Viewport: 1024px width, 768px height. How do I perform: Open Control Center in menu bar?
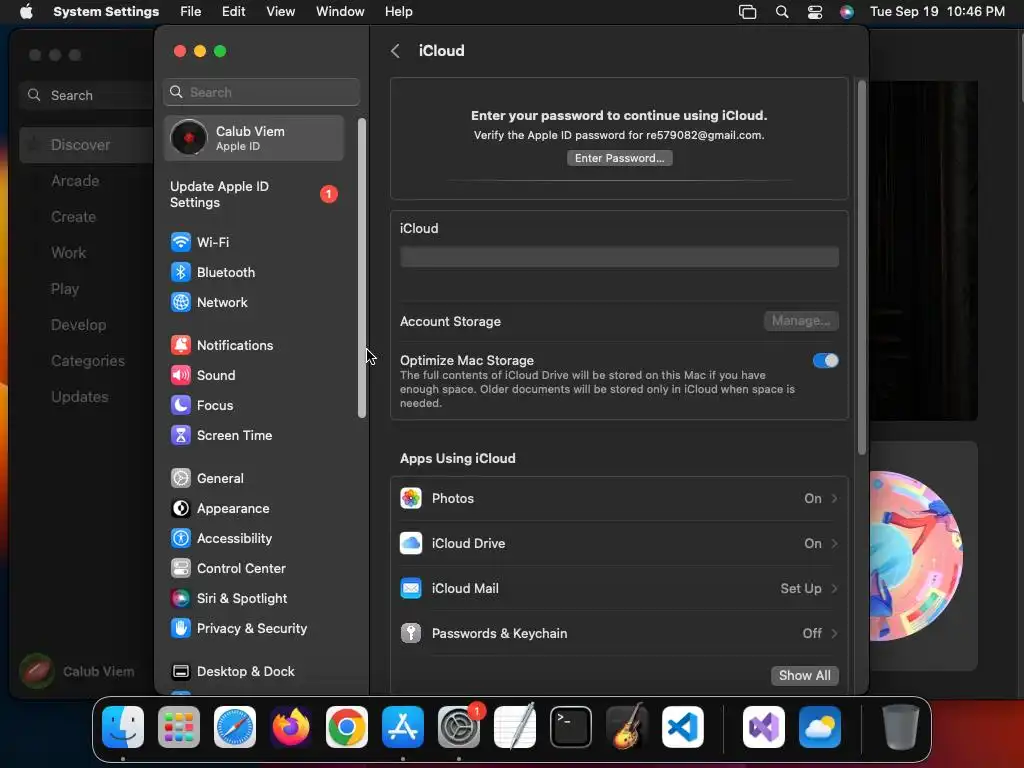click(x=814, y=12)
